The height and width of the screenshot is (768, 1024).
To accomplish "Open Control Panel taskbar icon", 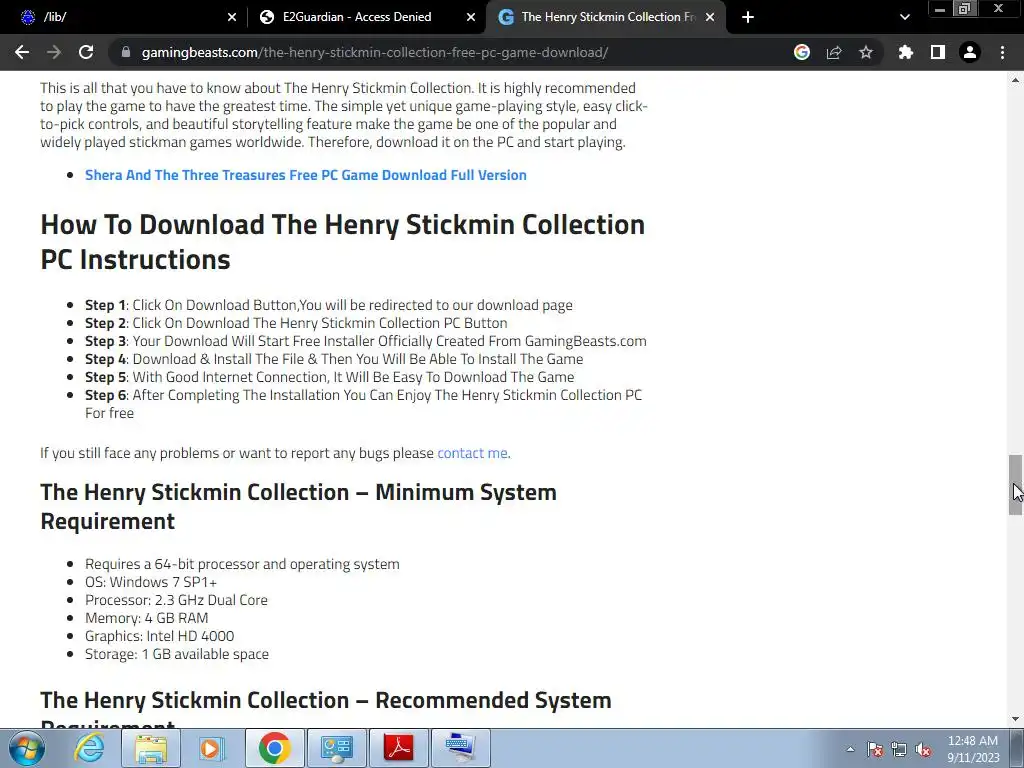I will (337, 748).
